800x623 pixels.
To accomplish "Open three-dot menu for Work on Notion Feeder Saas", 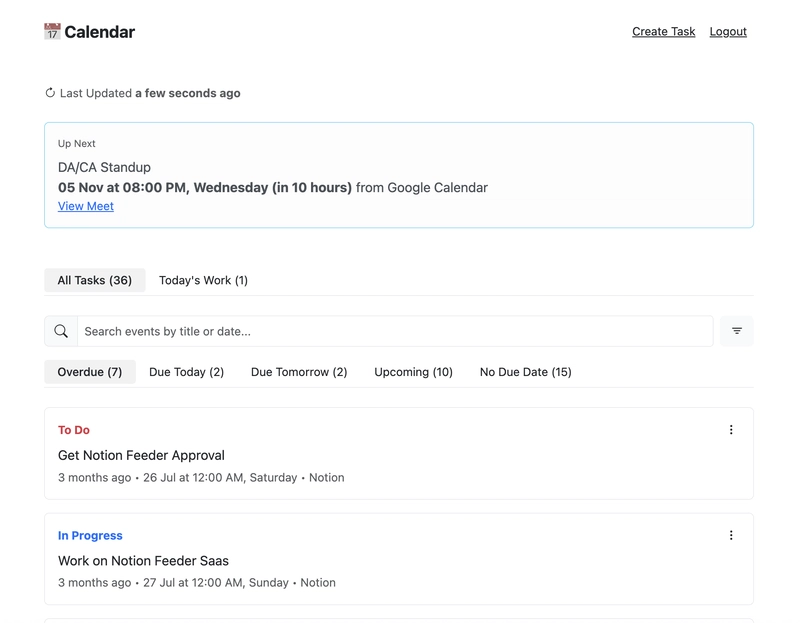I will pos(731,536).
